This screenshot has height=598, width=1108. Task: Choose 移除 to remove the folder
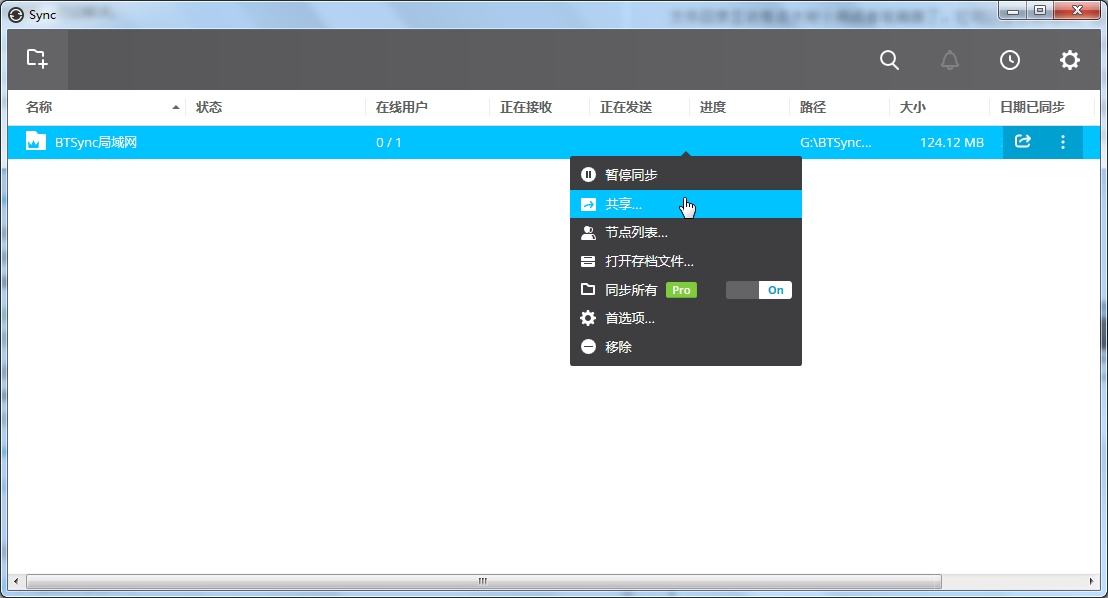point(685,346)
